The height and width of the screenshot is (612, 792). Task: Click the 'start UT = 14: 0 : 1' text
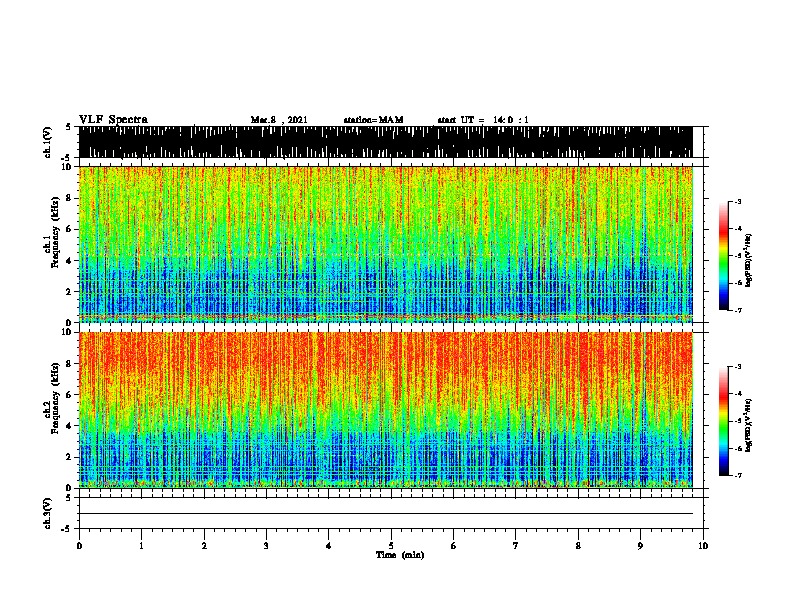click(483, 120)
